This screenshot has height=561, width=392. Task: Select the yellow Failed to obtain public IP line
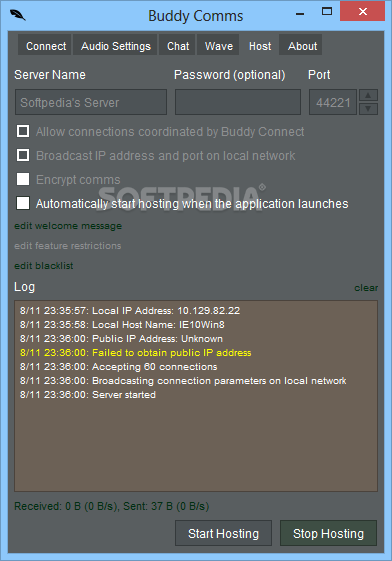click(136, 353)
